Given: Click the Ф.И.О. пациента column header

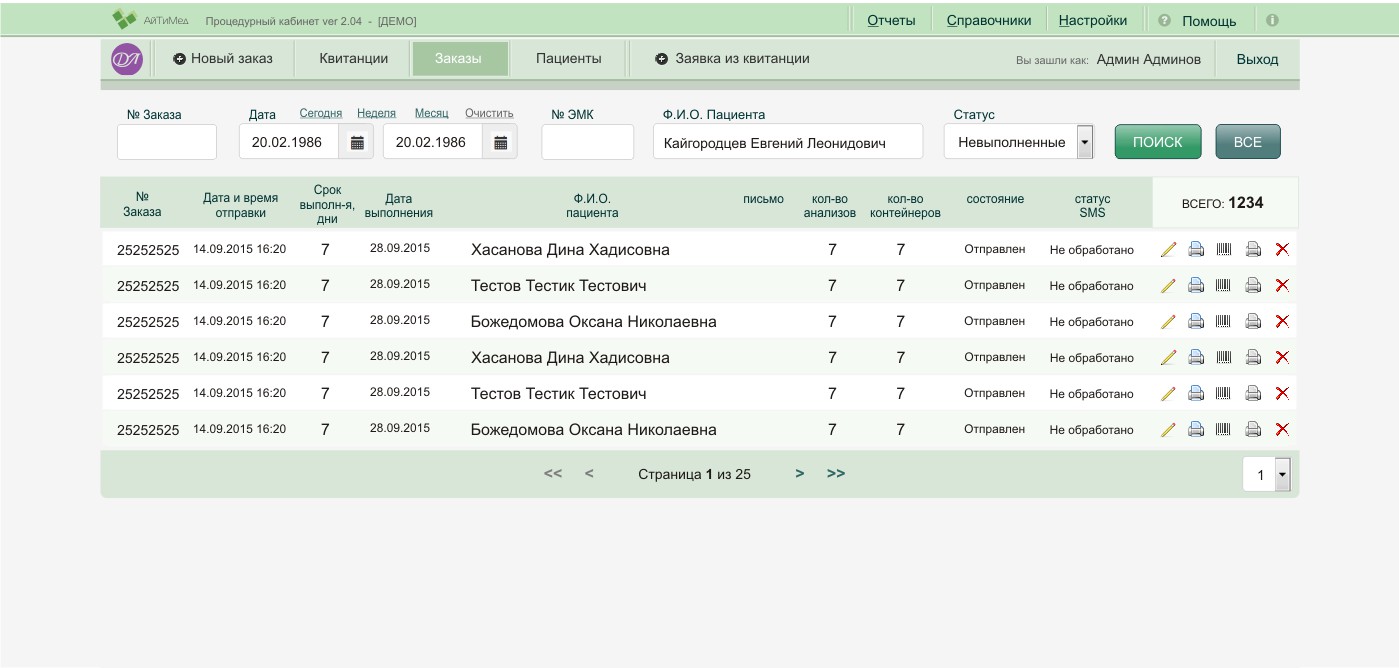Looking at the screenshot, I should 592,206.
